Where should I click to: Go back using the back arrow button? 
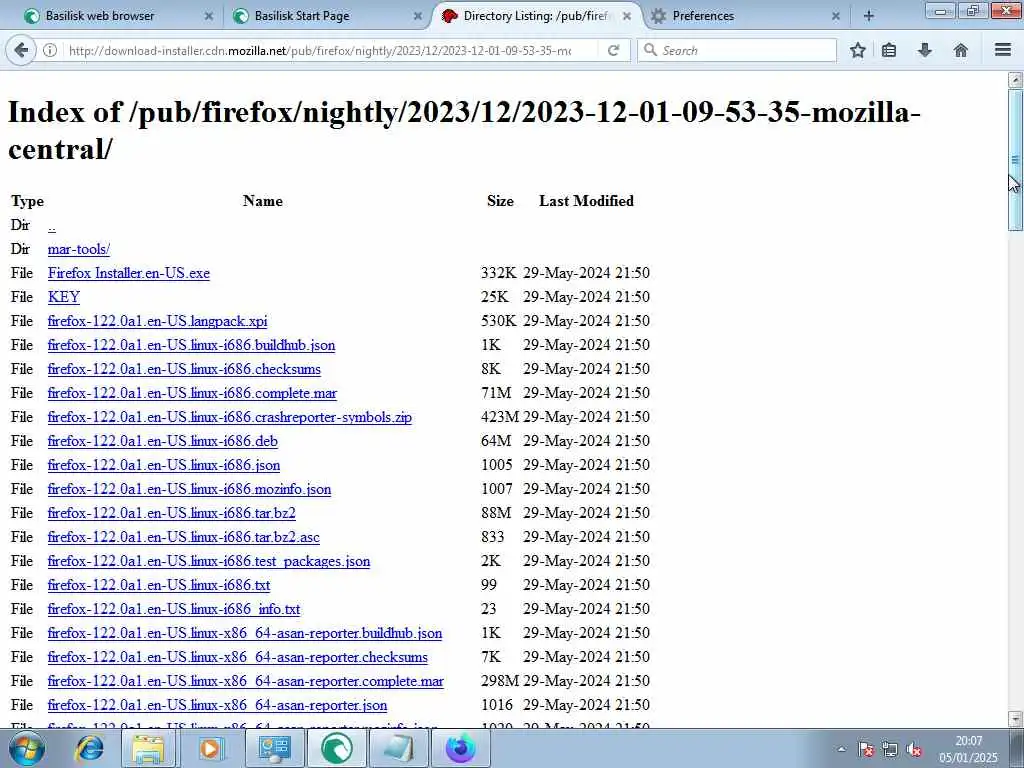21,50
